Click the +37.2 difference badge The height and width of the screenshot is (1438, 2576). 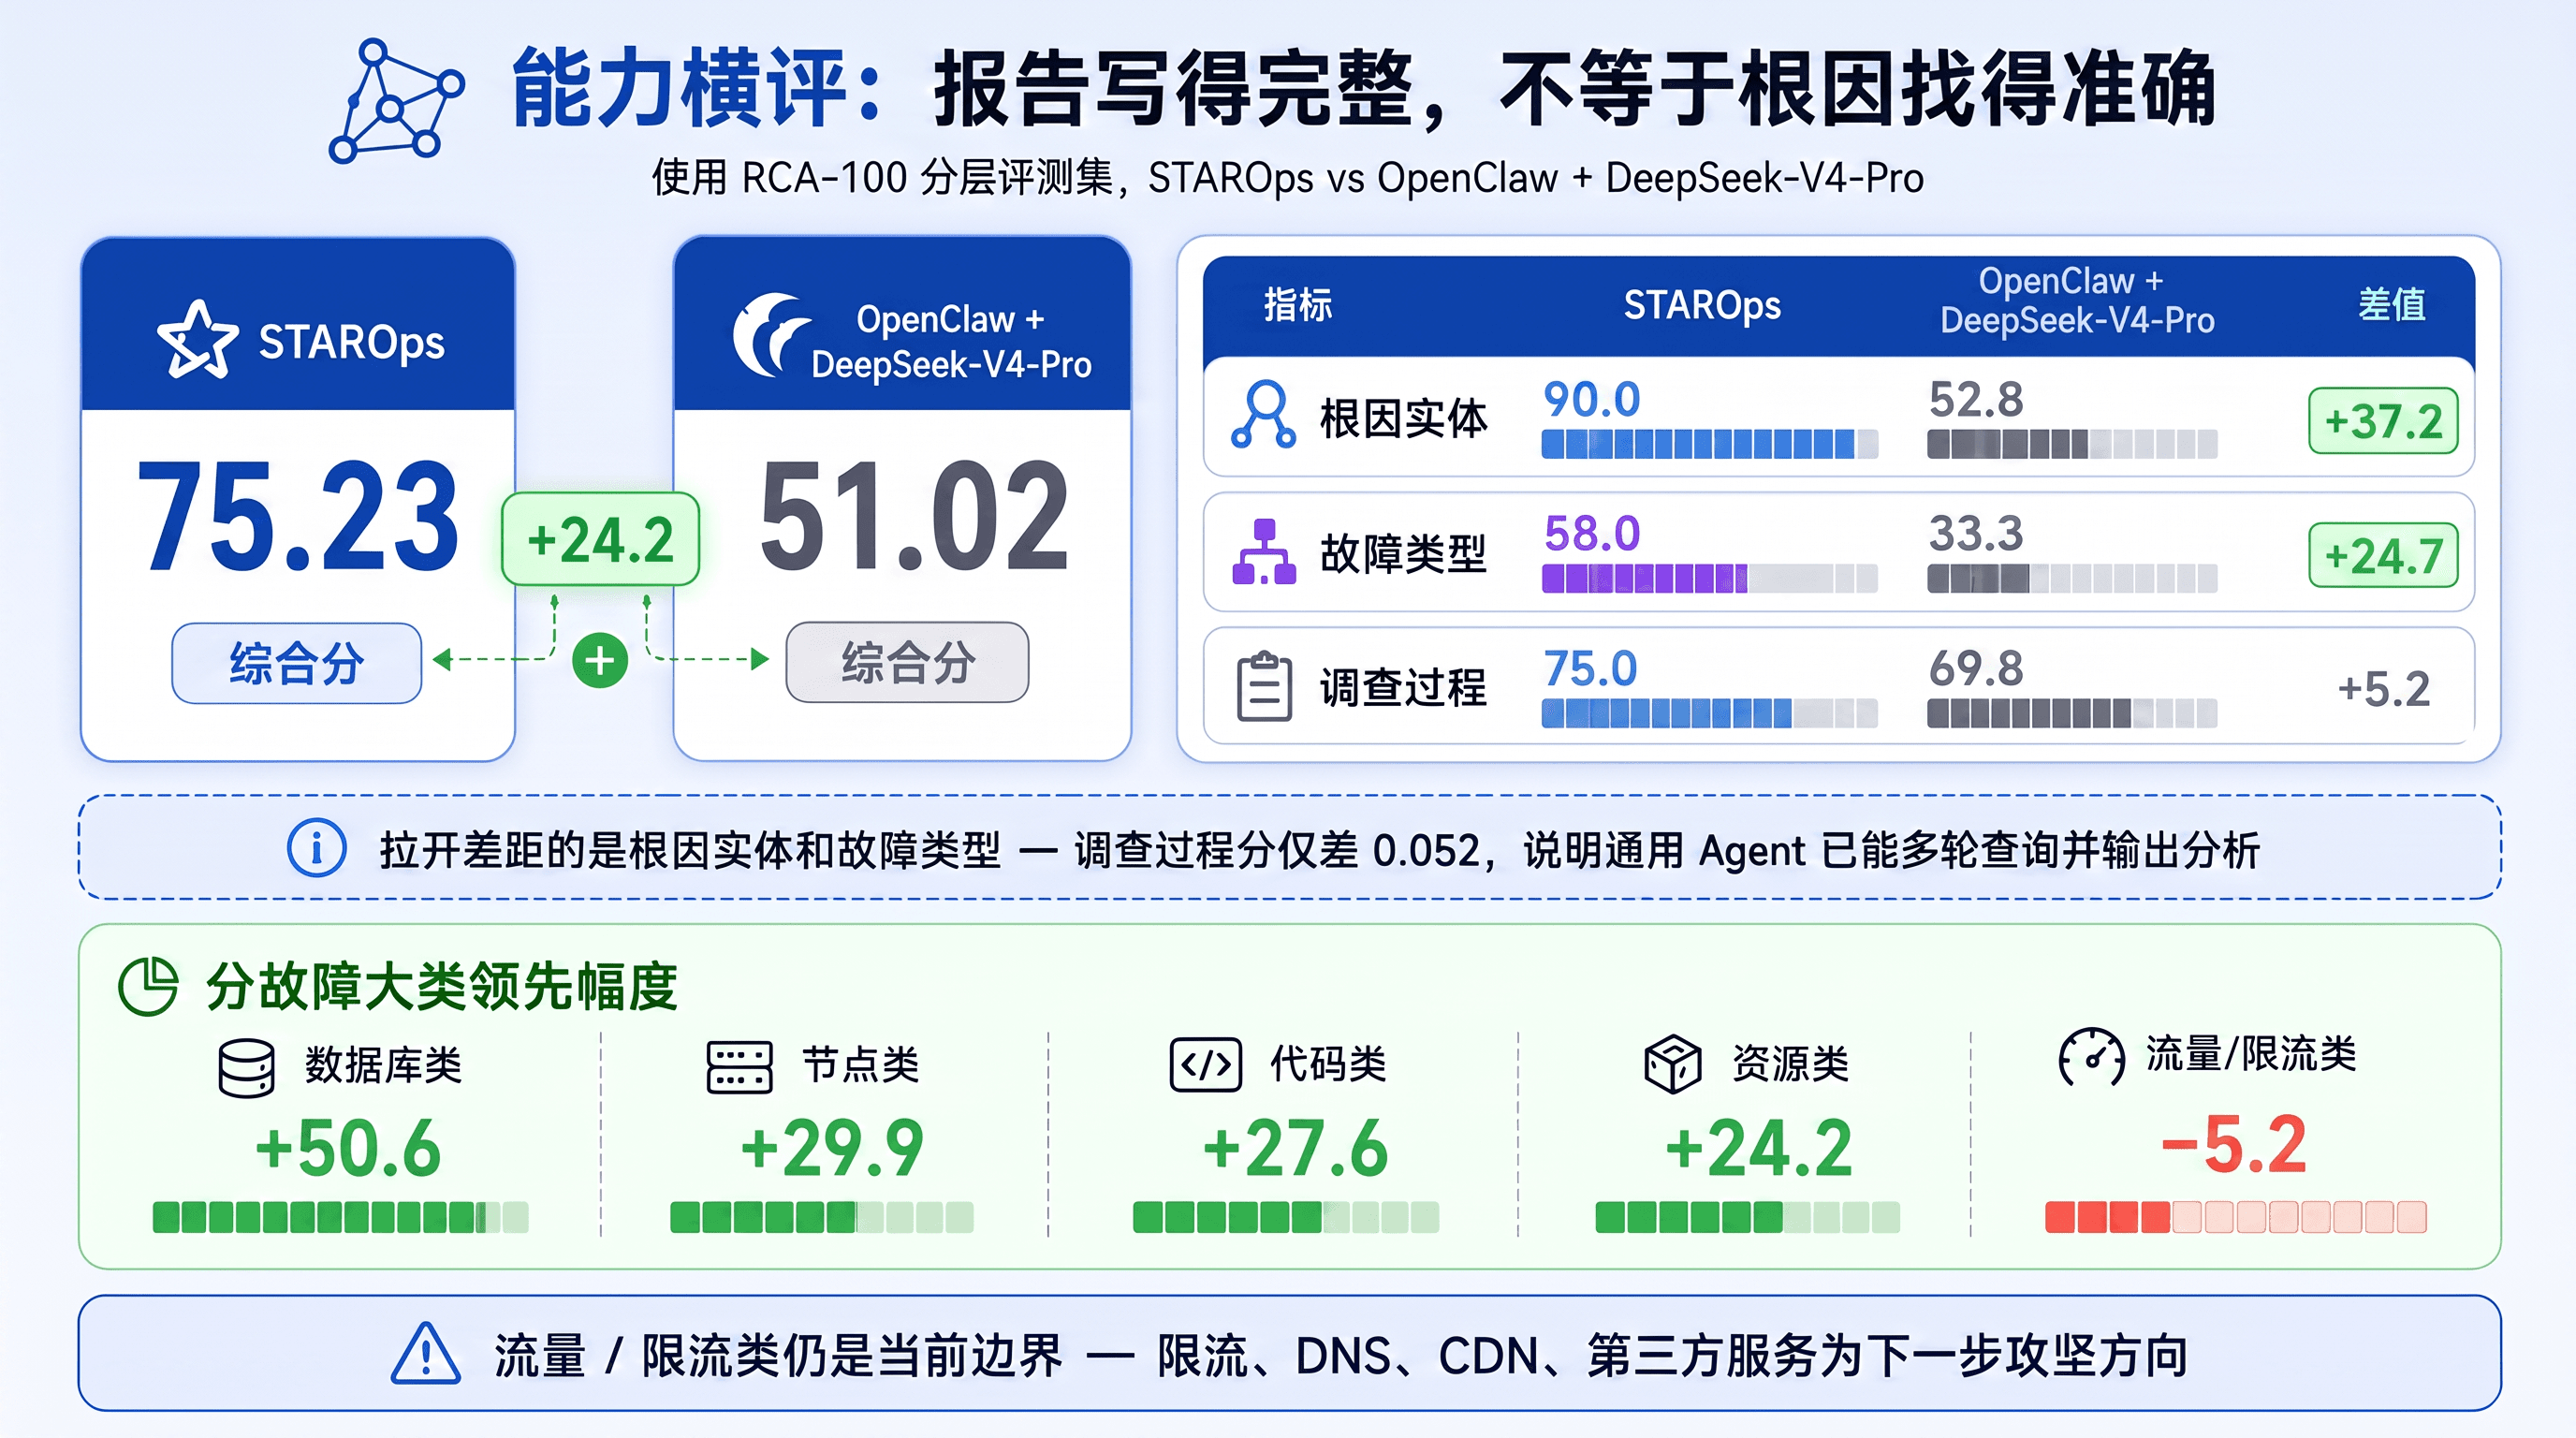[2383, 421]
